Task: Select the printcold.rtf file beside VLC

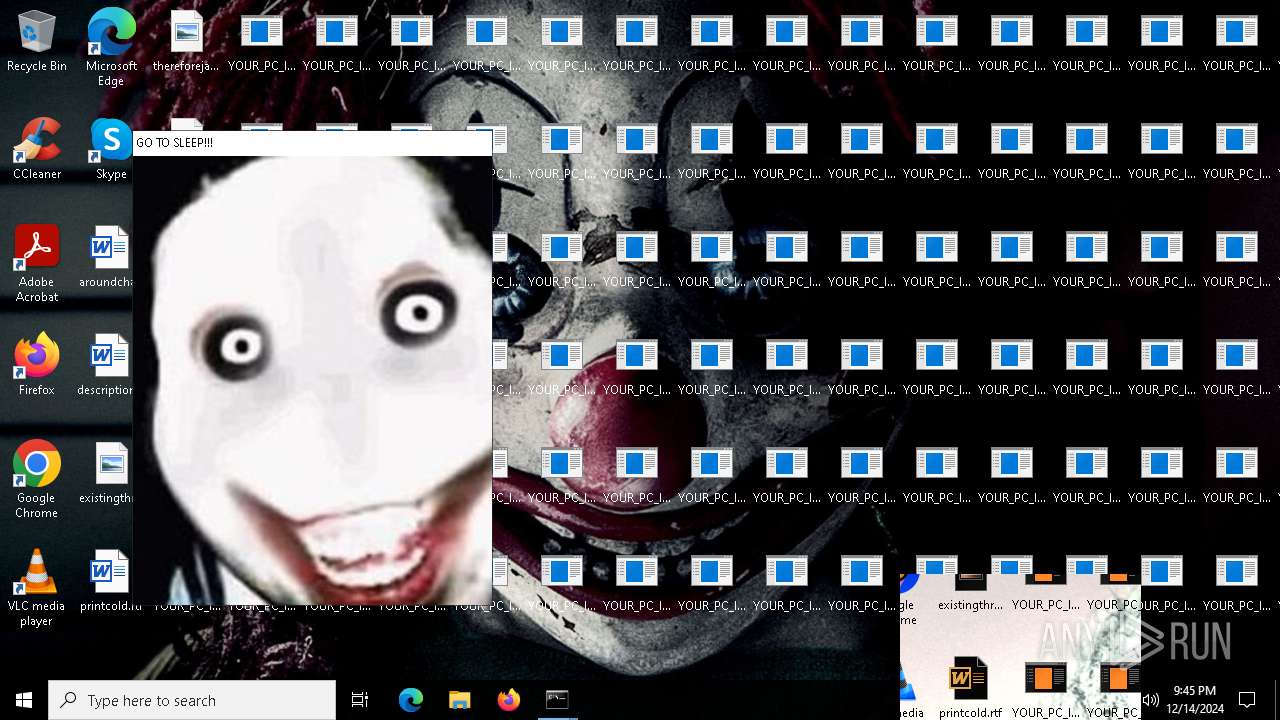Action: point(109,580)
